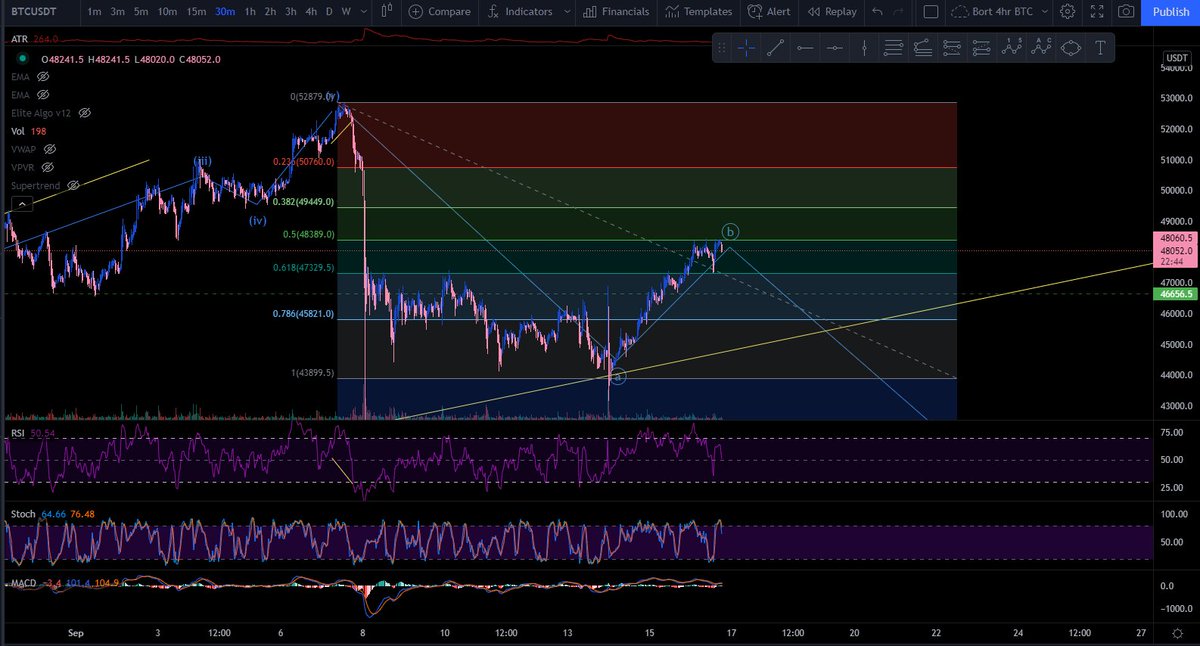The width and height of the screenshot is (1200, 646).
Task: Open time axis settings gear at bottom right
Action: pos(1176,633)
